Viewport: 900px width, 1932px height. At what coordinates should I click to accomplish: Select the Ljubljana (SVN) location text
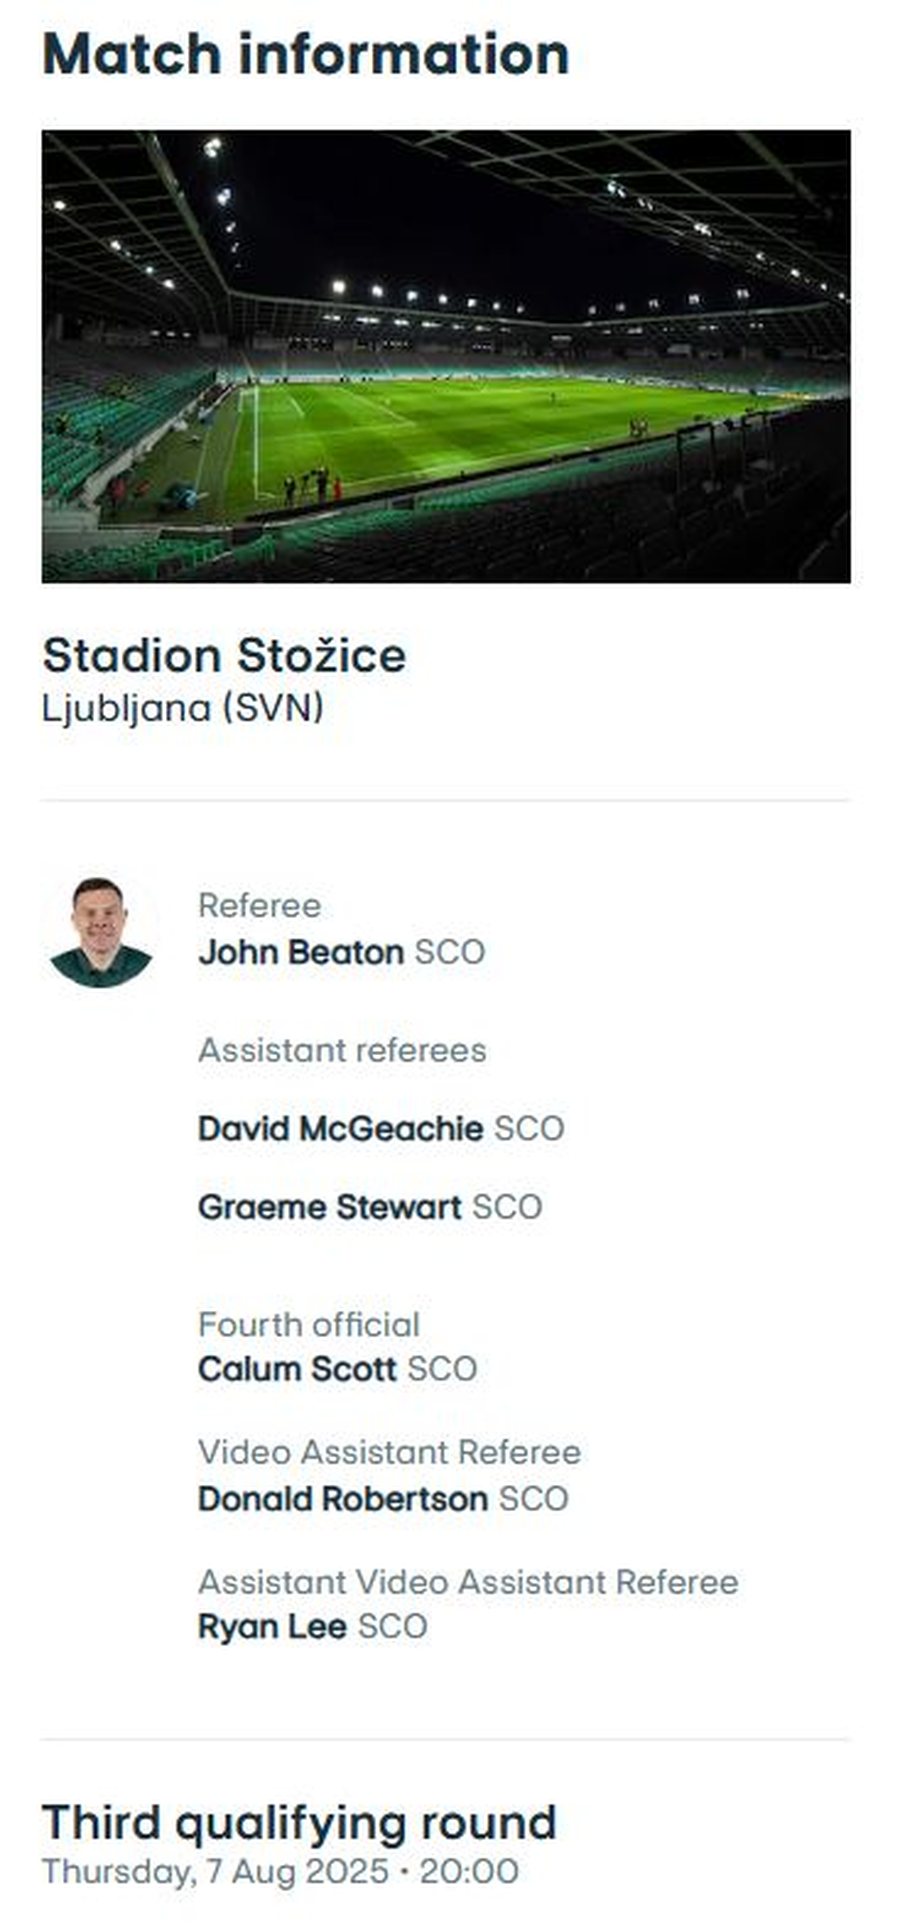(x=183, y=708)
